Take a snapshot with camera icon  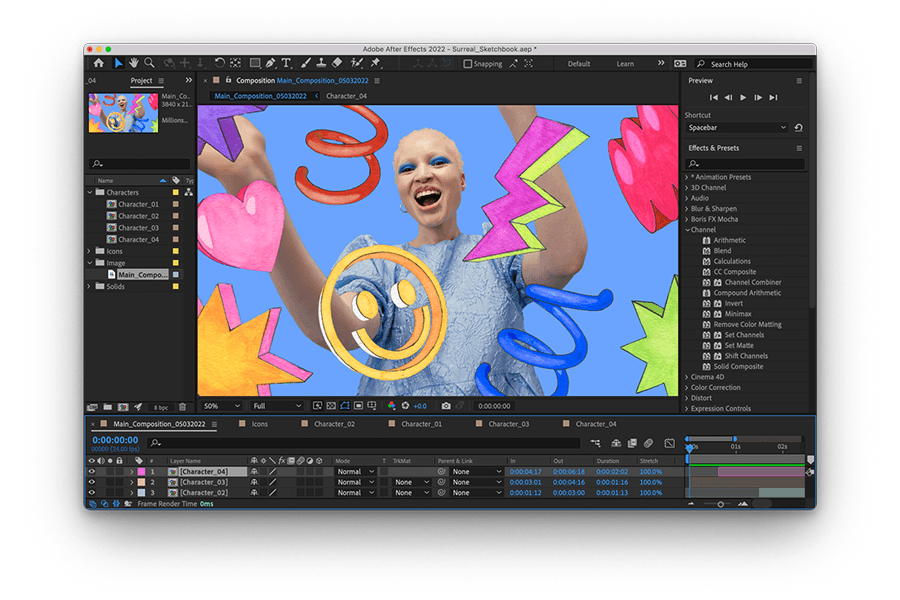(446, 406)
